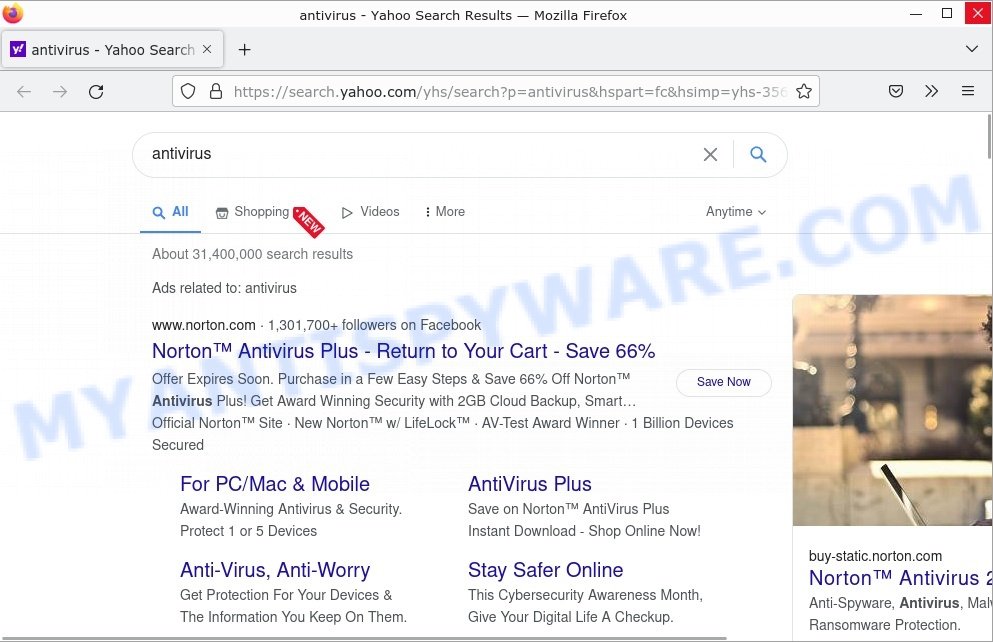Expand the list all tabs chevron

[971, 49]
